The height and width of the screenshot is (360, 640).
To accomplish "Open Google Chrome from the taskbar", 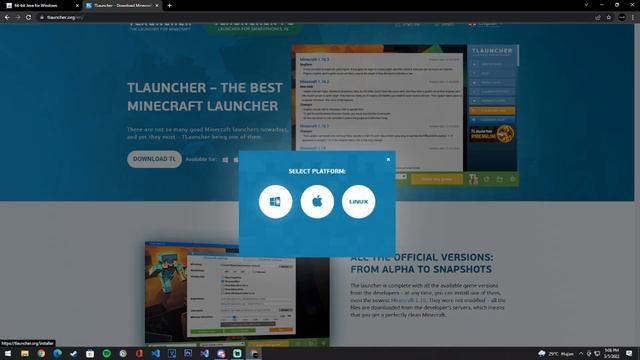I will [41, 353].
